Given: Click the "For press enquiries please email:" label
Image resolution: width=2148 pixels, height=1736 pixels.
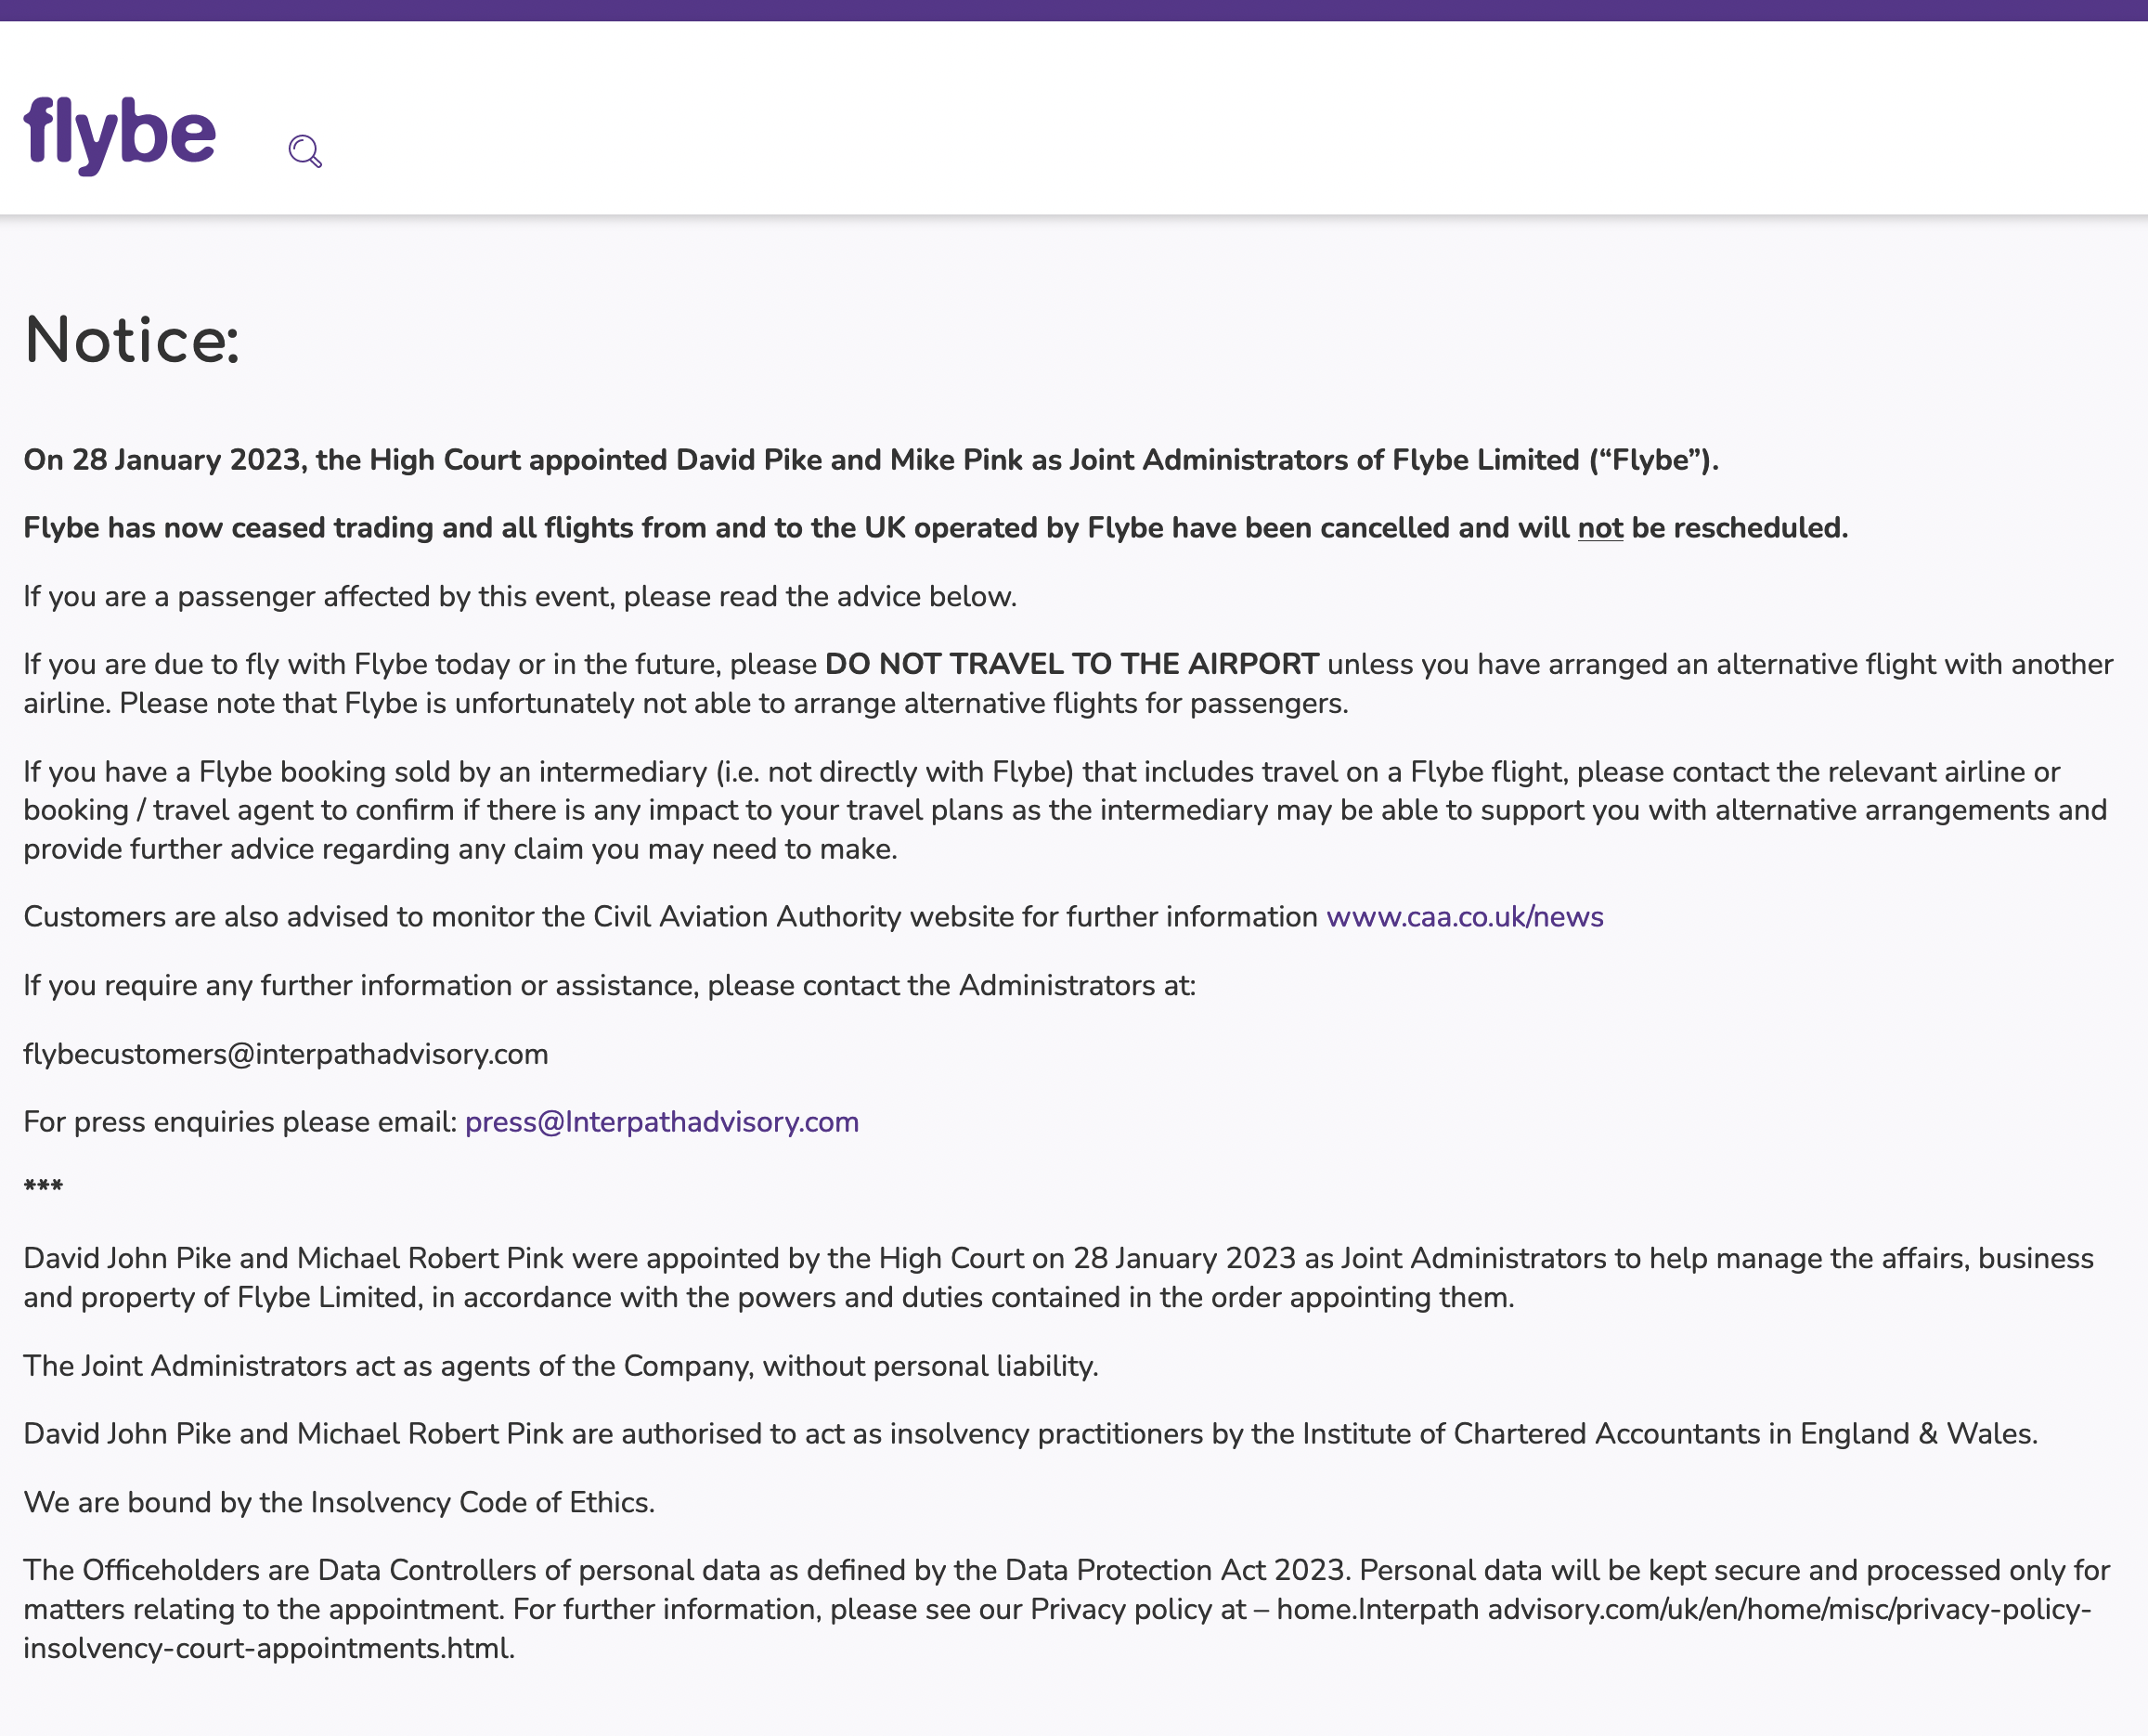Looking at the screenshot, I should click(x=240, y=1122).
